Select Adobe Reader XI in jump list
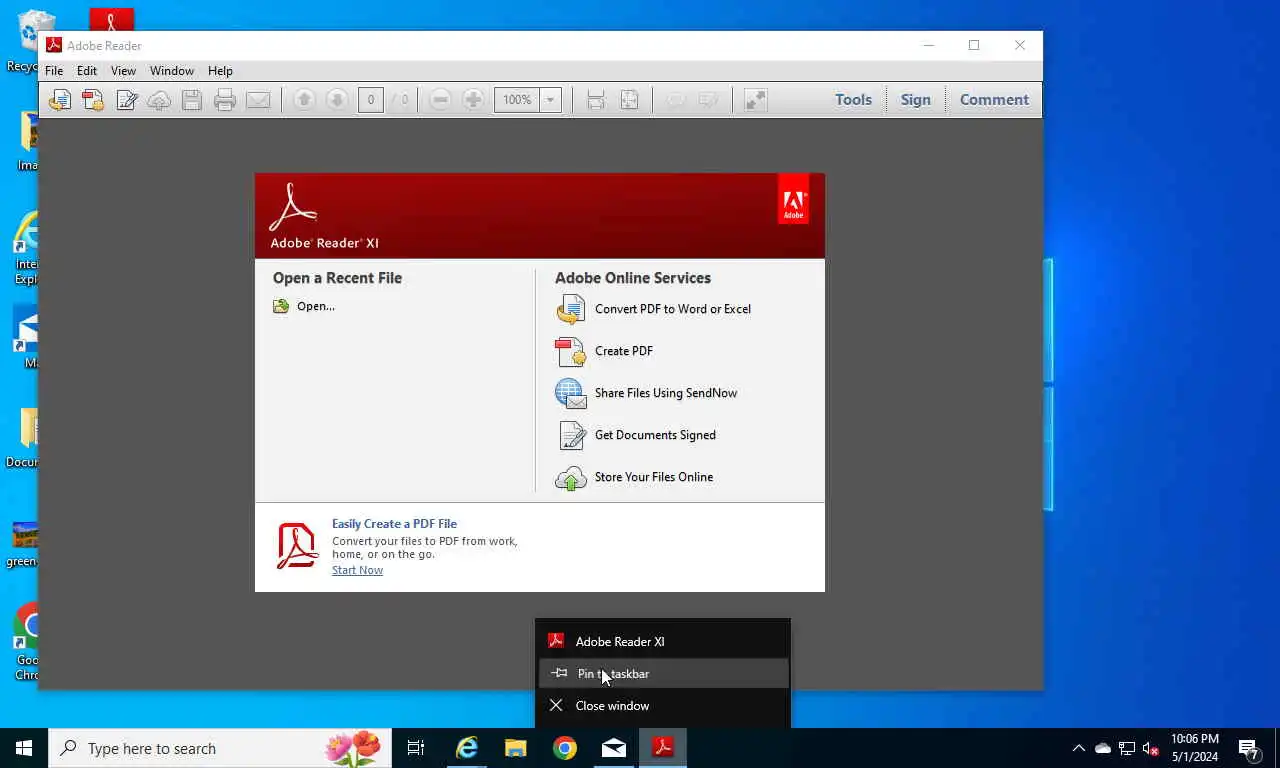The image size is (1280, 768). pyautogui.click(x=664, y=642)
